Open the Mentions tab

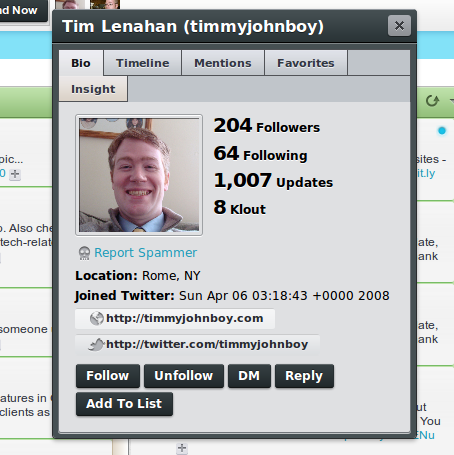click(223, 63)
